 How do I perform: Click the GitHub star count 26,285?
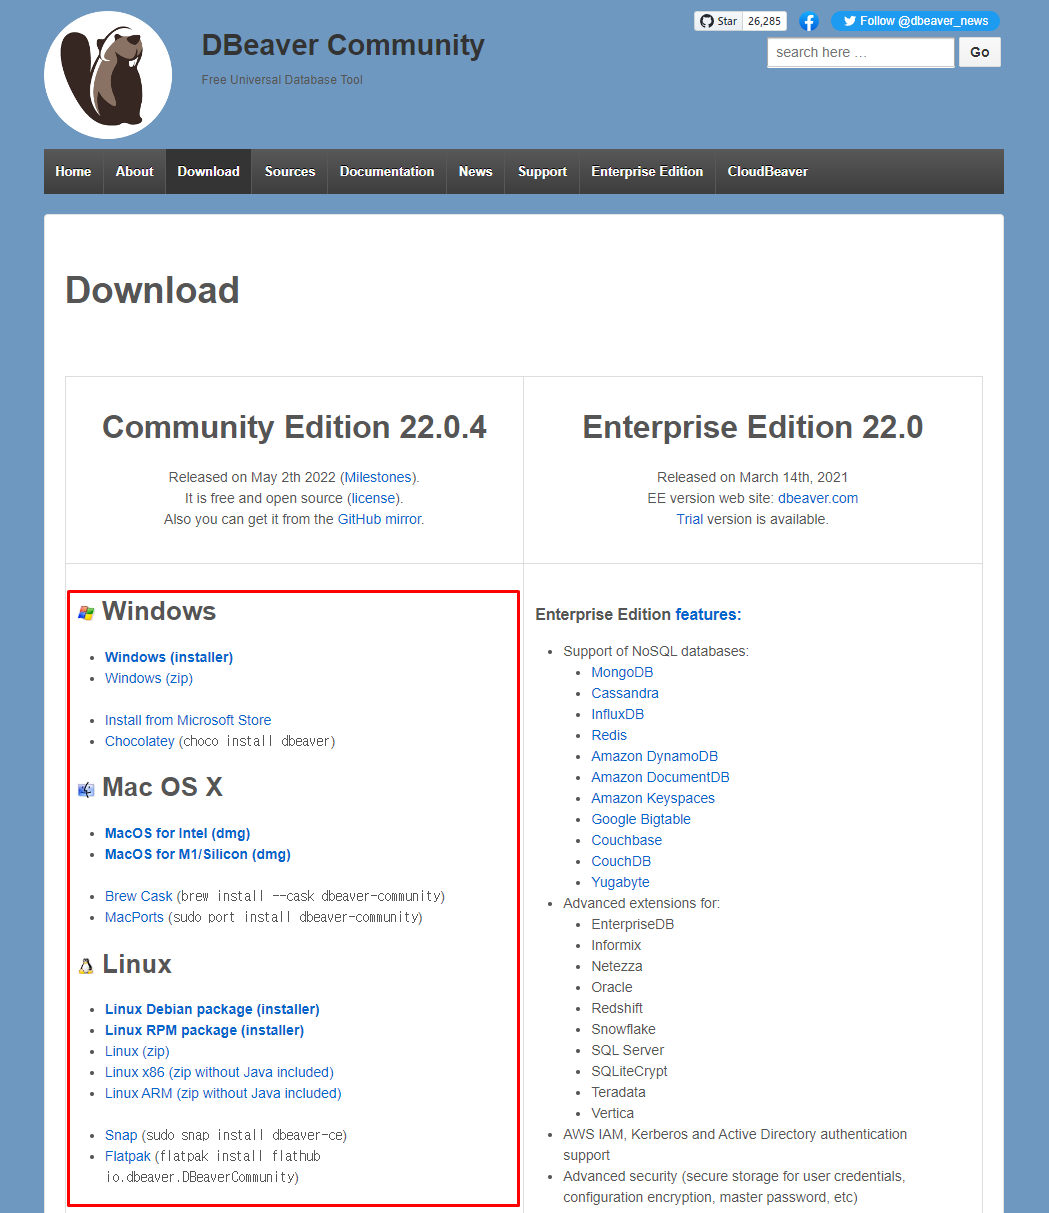coord(765,21)
